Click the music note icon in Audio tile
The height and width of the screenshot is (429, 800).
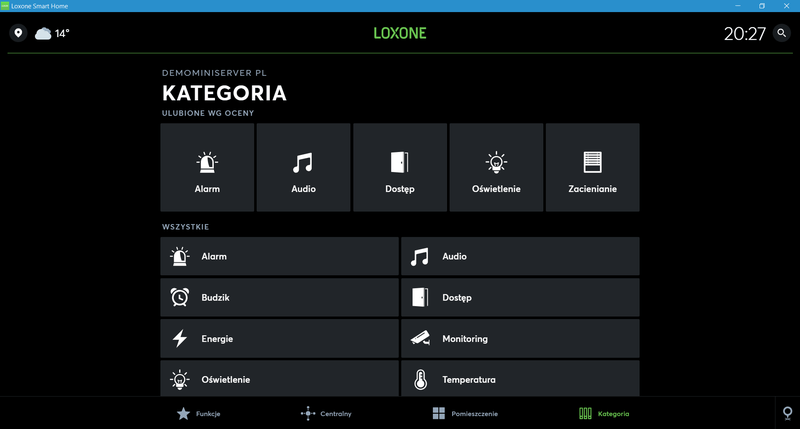303,163
